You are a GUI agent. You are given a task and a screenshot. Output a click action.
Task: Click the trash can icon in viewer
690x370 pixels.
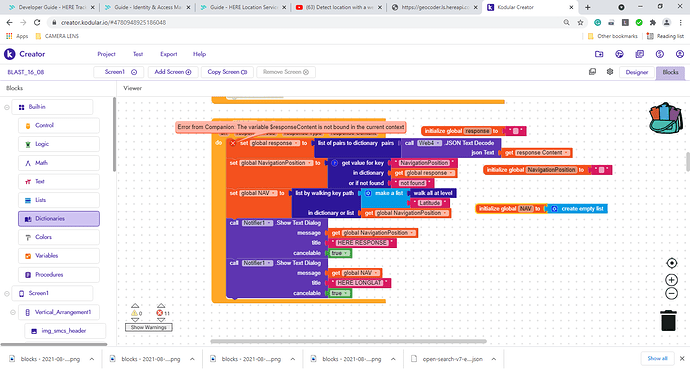pyautogui.click(x=668, y=320)
